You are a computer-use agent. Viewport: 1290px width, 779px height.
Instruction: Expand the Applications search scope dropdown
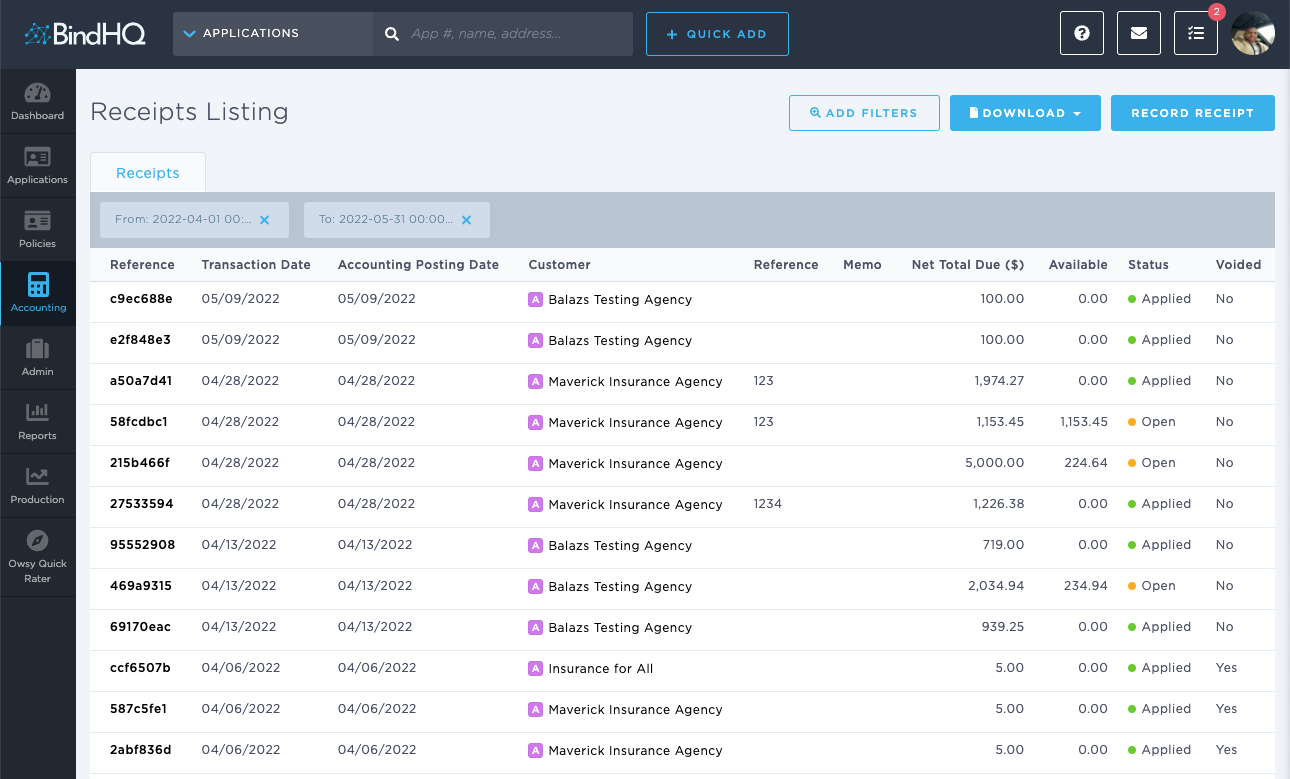tap(272, 34)
